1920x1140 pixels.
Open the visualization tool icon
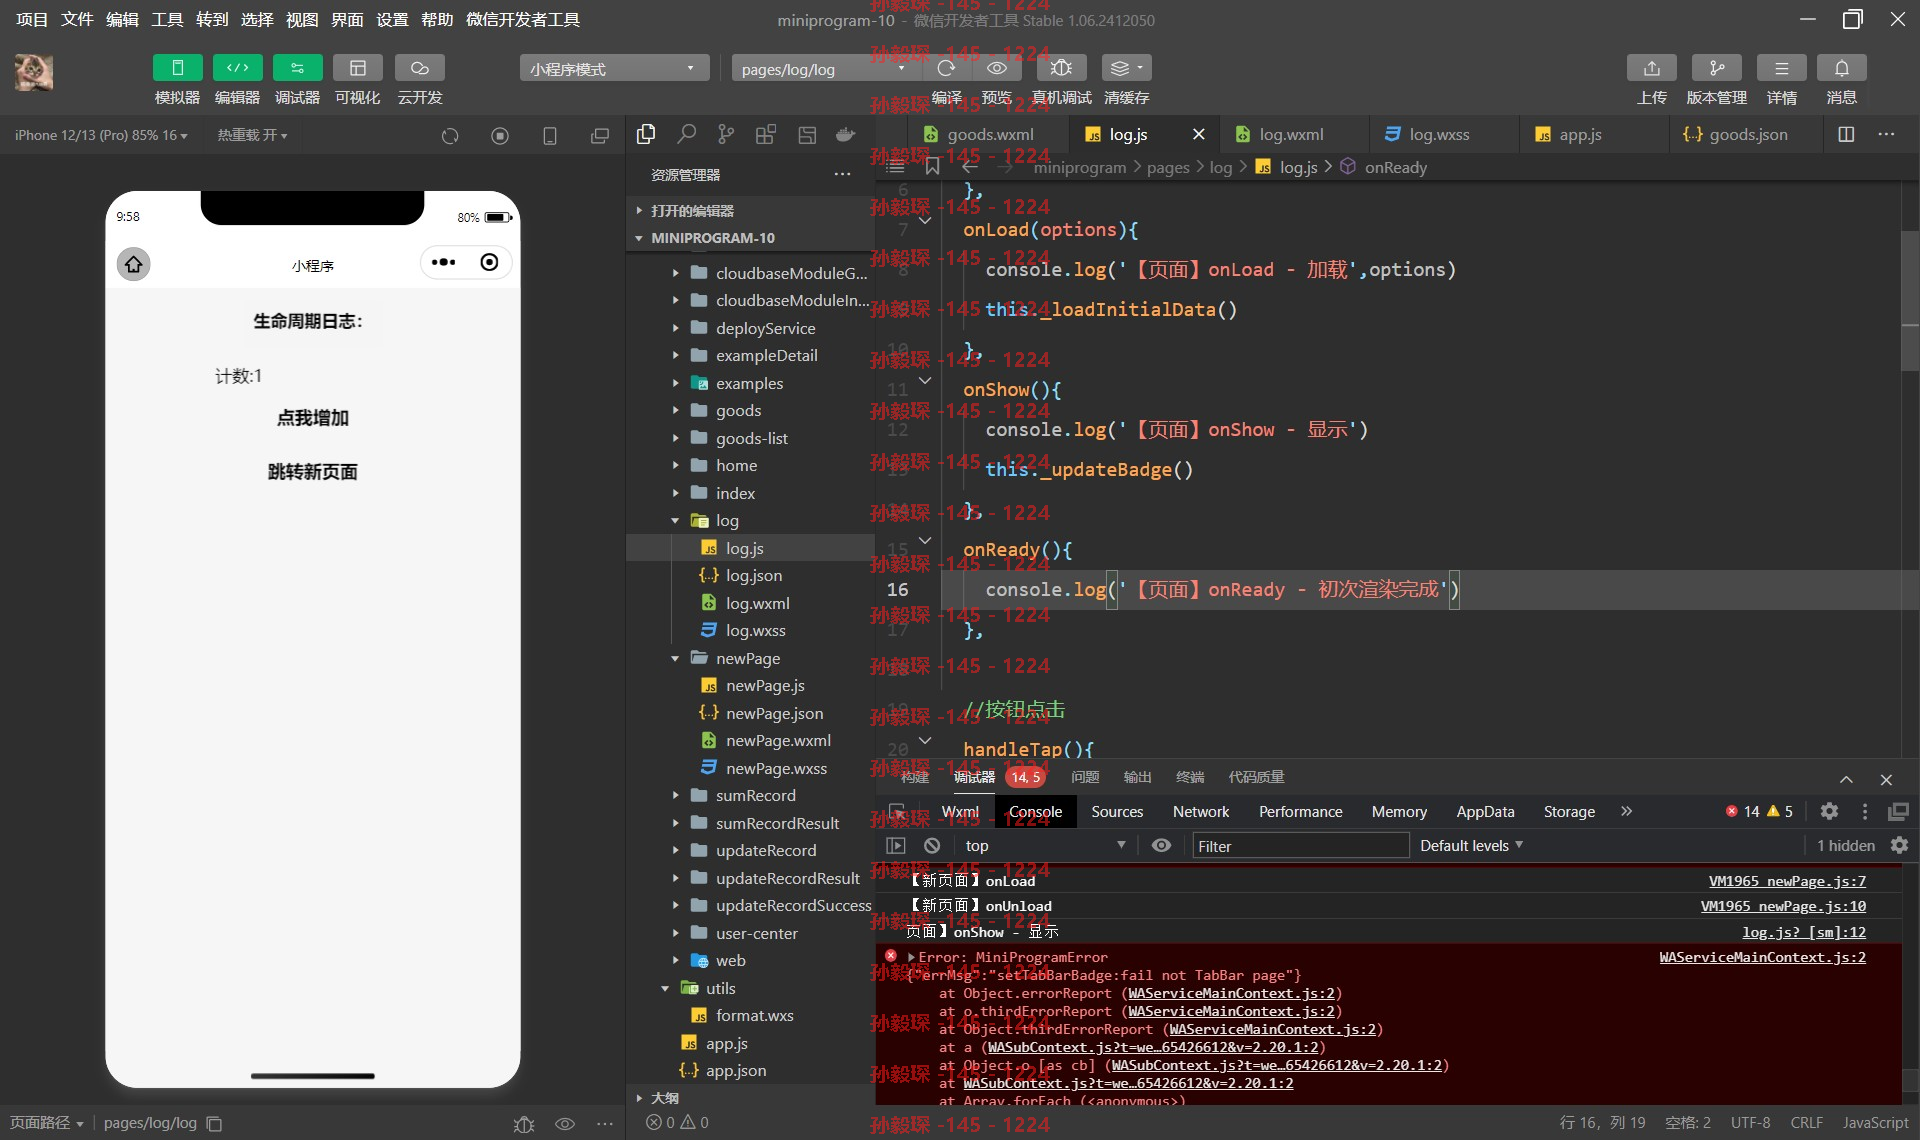(x=357, y=68)
